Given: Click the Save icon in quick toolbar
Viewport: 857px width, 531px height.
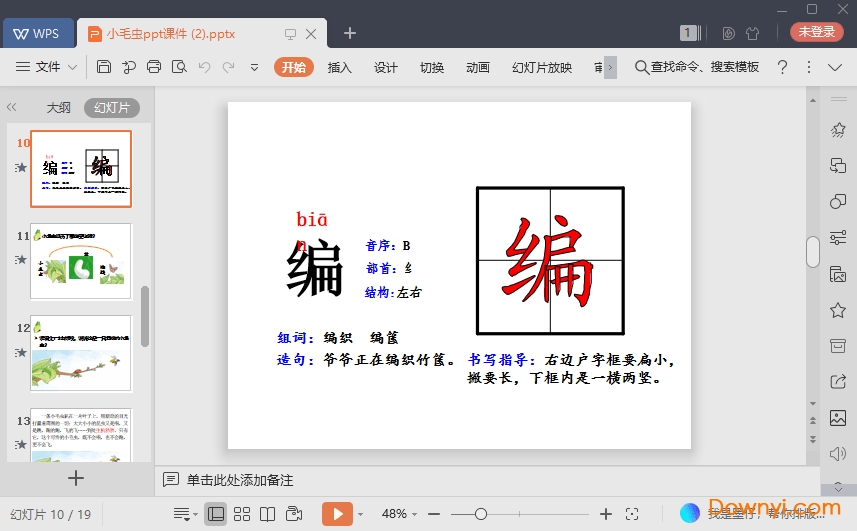Looking at the screenshot, I should tap(104, 67).
